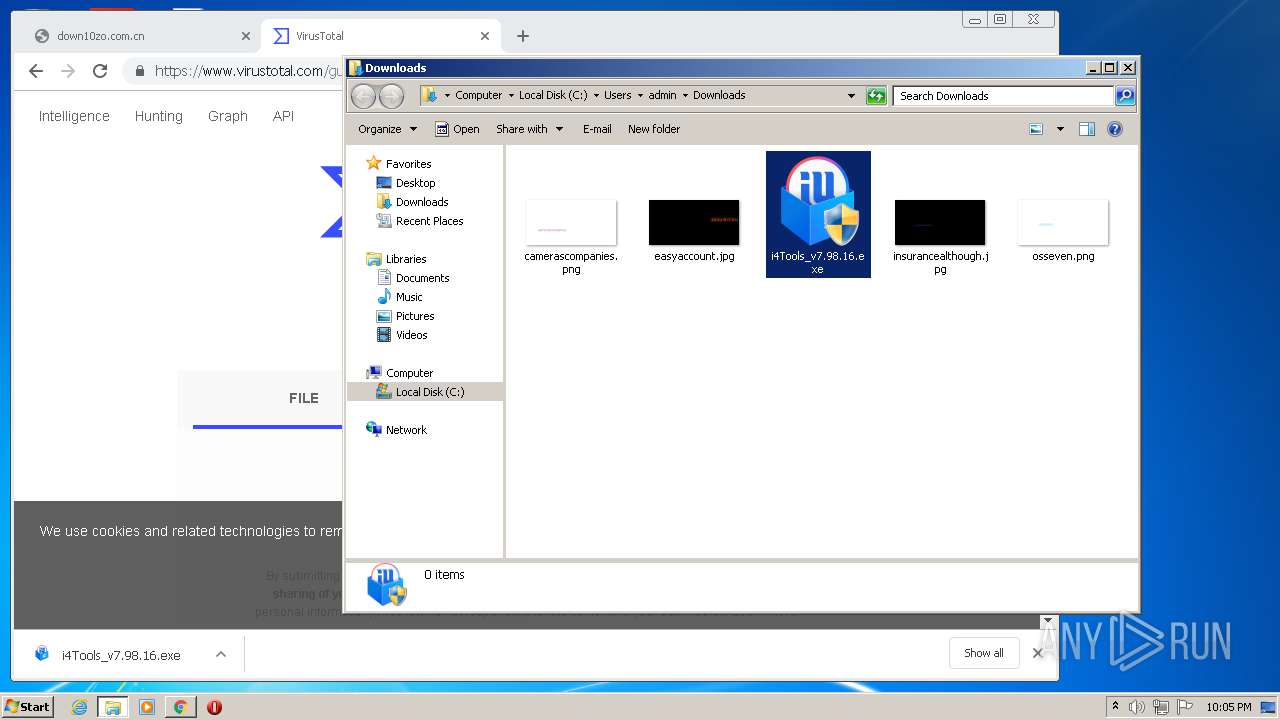Image resolution: width=1280 pixels, height=720 pixels.
Task: Click New folder in the toolbar
Action: [x=654, y=129]
